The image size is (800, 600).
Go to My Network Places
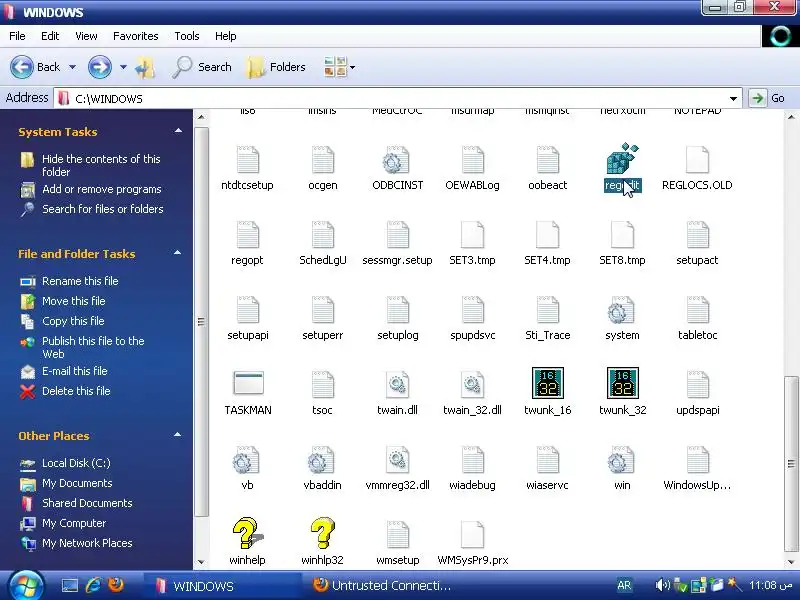(x=87, y=543)
